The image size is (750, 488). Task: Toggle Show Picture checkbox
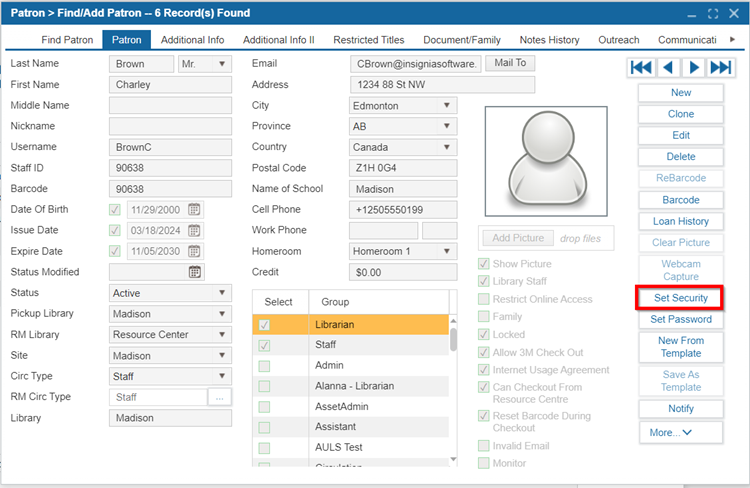click(484, 264)
